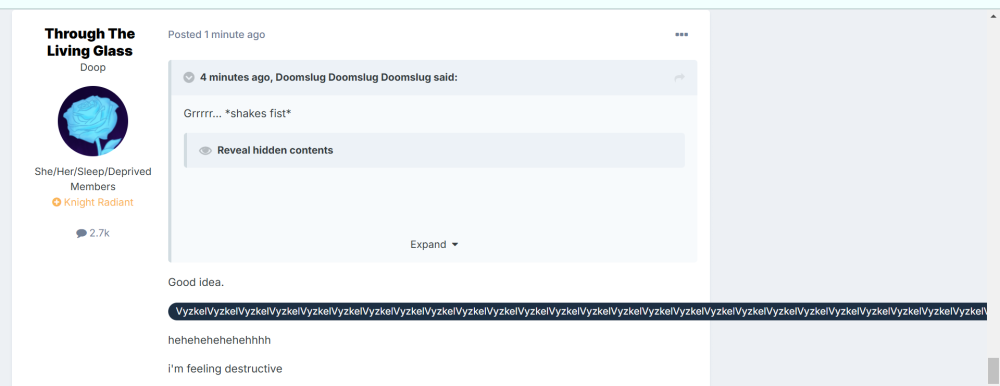Click the Vyzkel mention tag

tap(577, 311)
